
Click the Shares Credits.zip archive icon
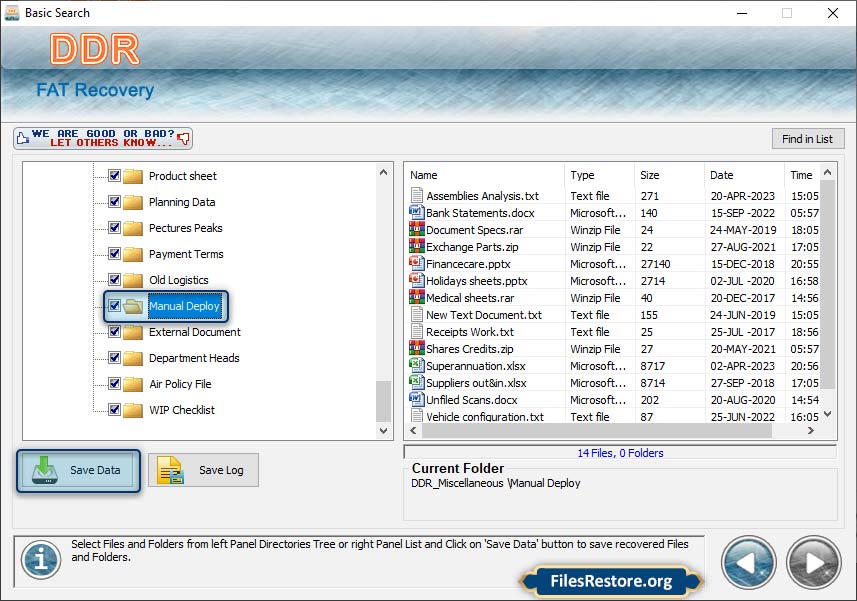coord(417,347)
